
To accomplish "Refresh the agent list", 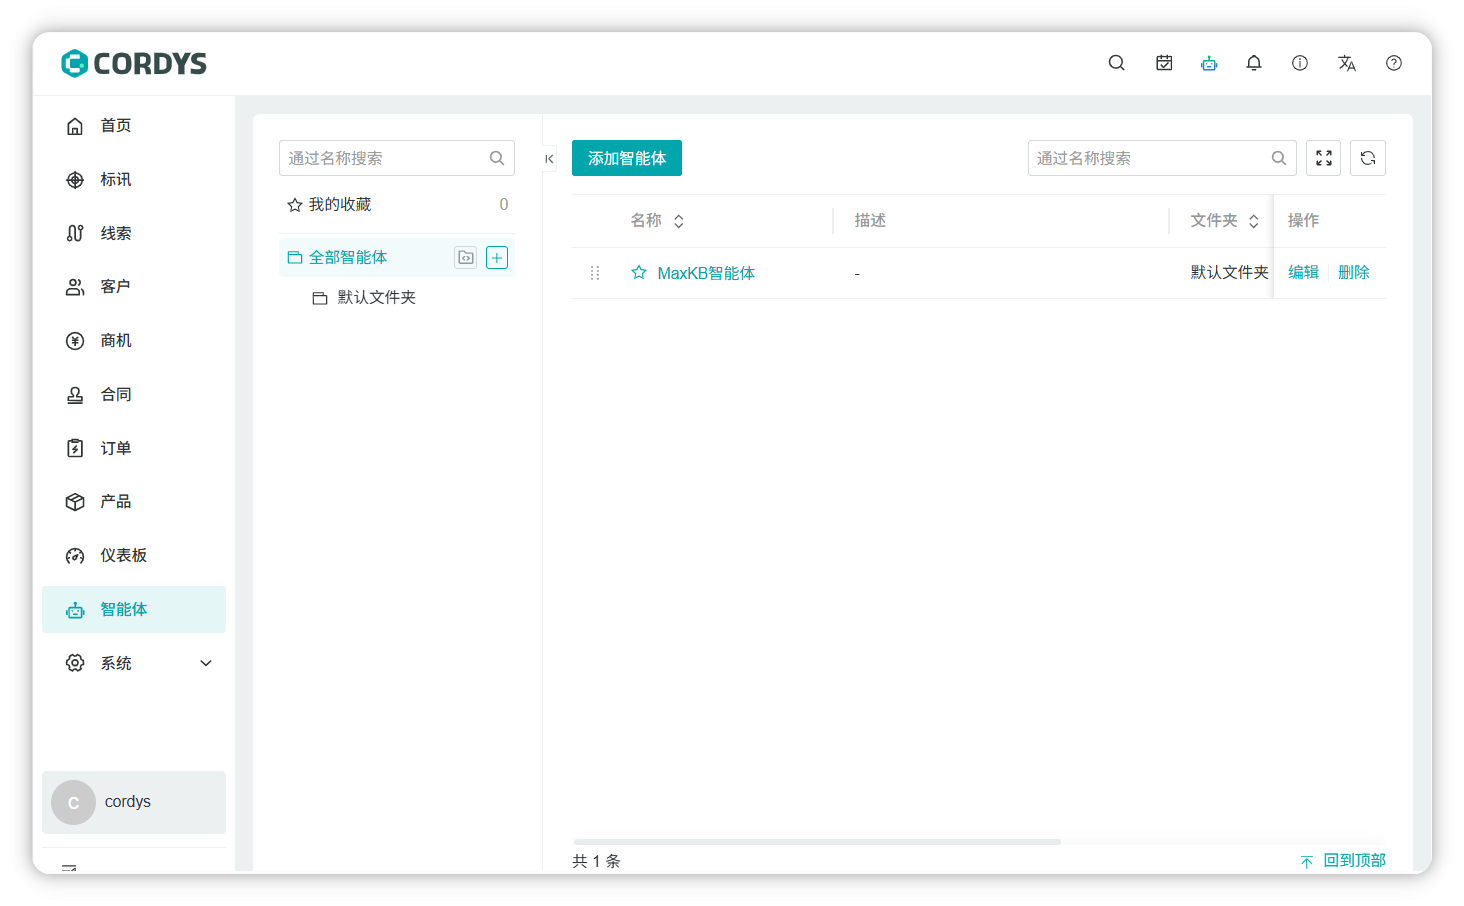I will [x=1368, y=158].
